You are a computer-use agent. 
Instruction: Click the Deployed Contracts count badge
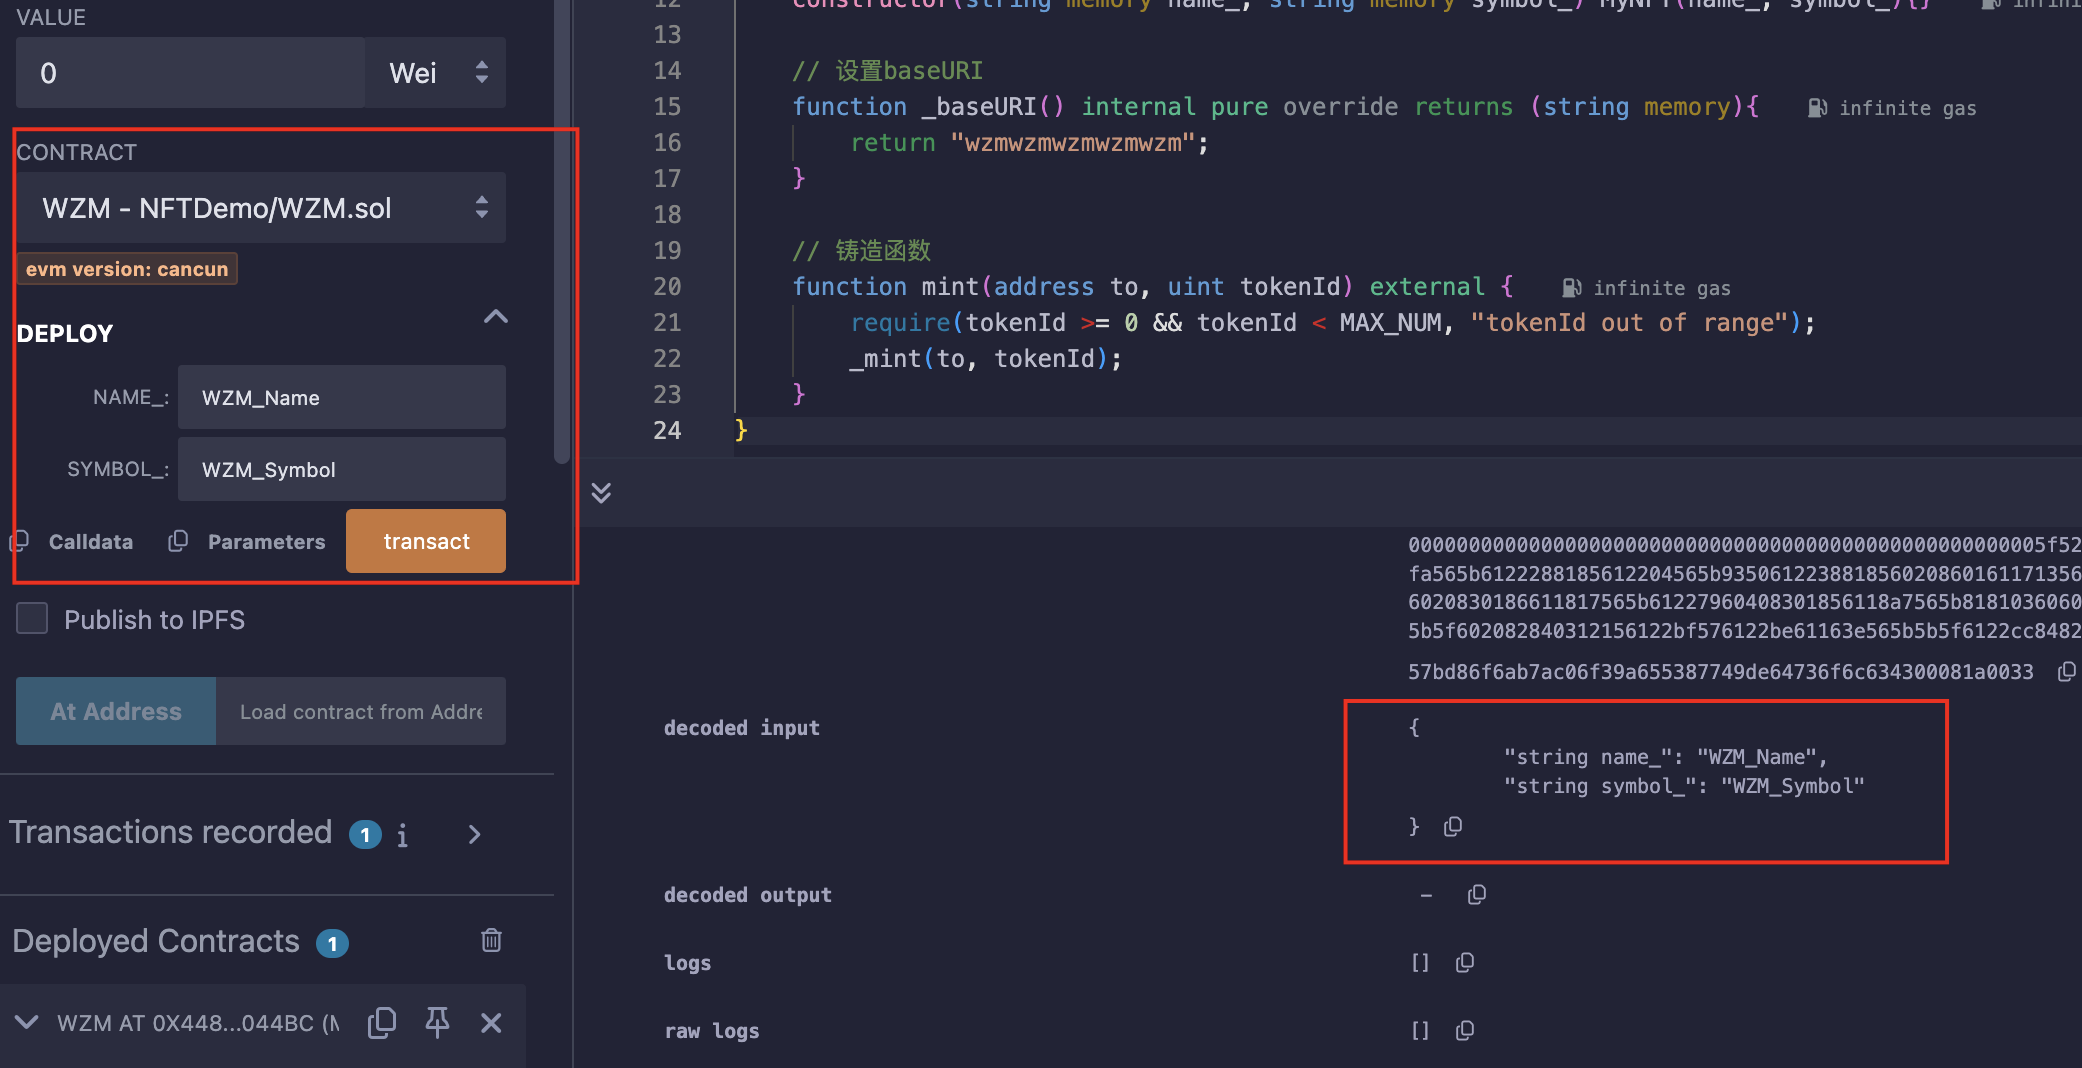pos(332,943)
